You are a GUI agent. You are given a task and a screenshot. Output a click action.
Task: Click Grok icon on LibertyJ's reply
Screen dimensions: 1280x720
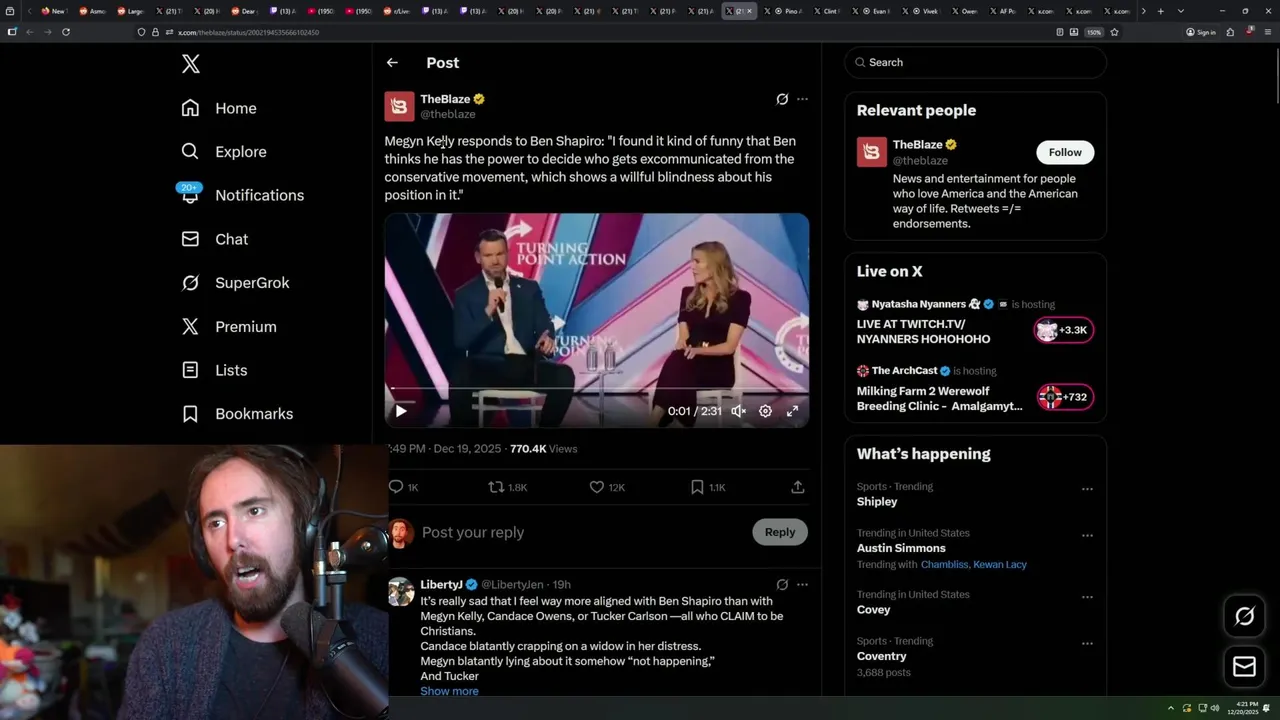tap(782, 584)
